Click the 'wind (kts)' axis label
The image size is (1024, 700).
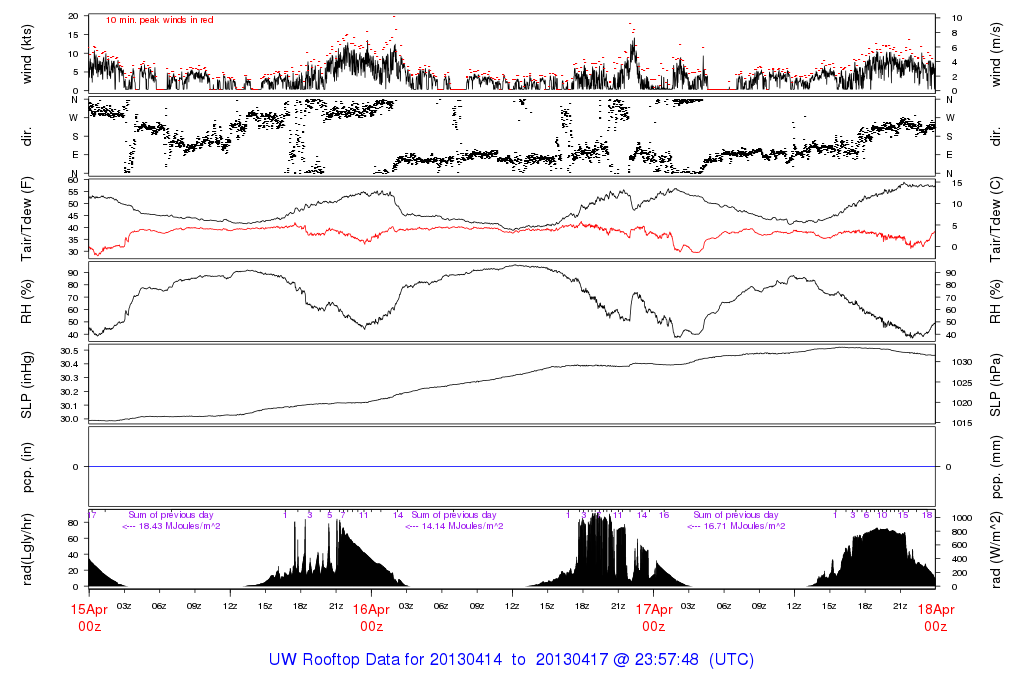[27, 54]
